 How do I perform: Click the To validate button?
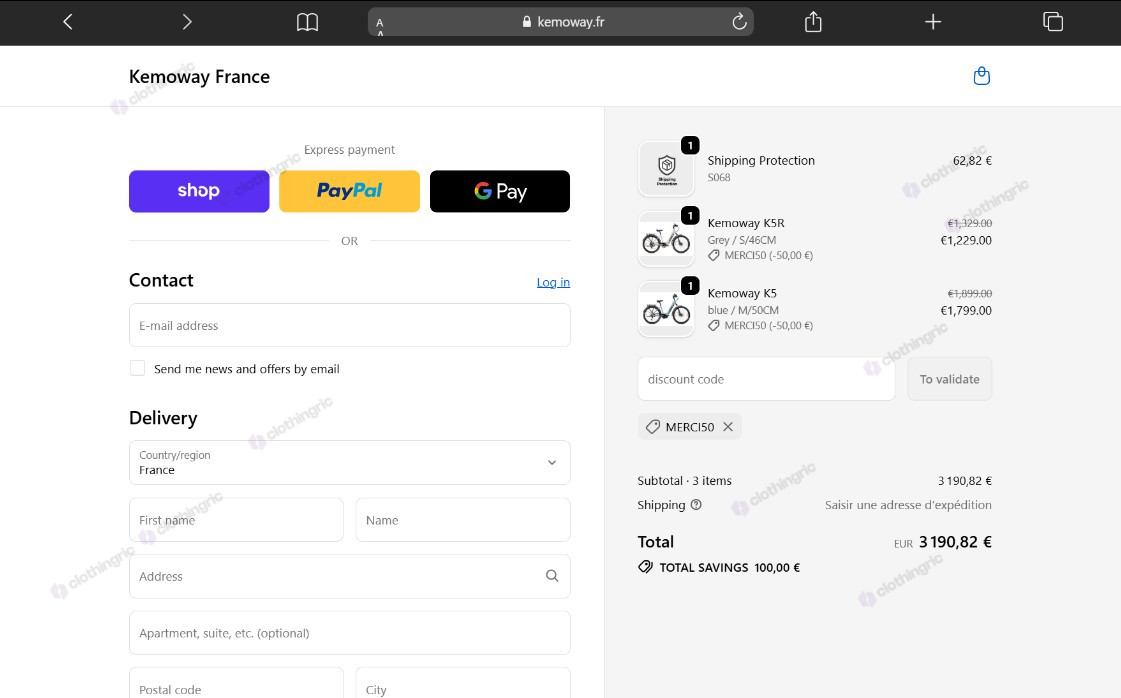click(x=949, y=379)
